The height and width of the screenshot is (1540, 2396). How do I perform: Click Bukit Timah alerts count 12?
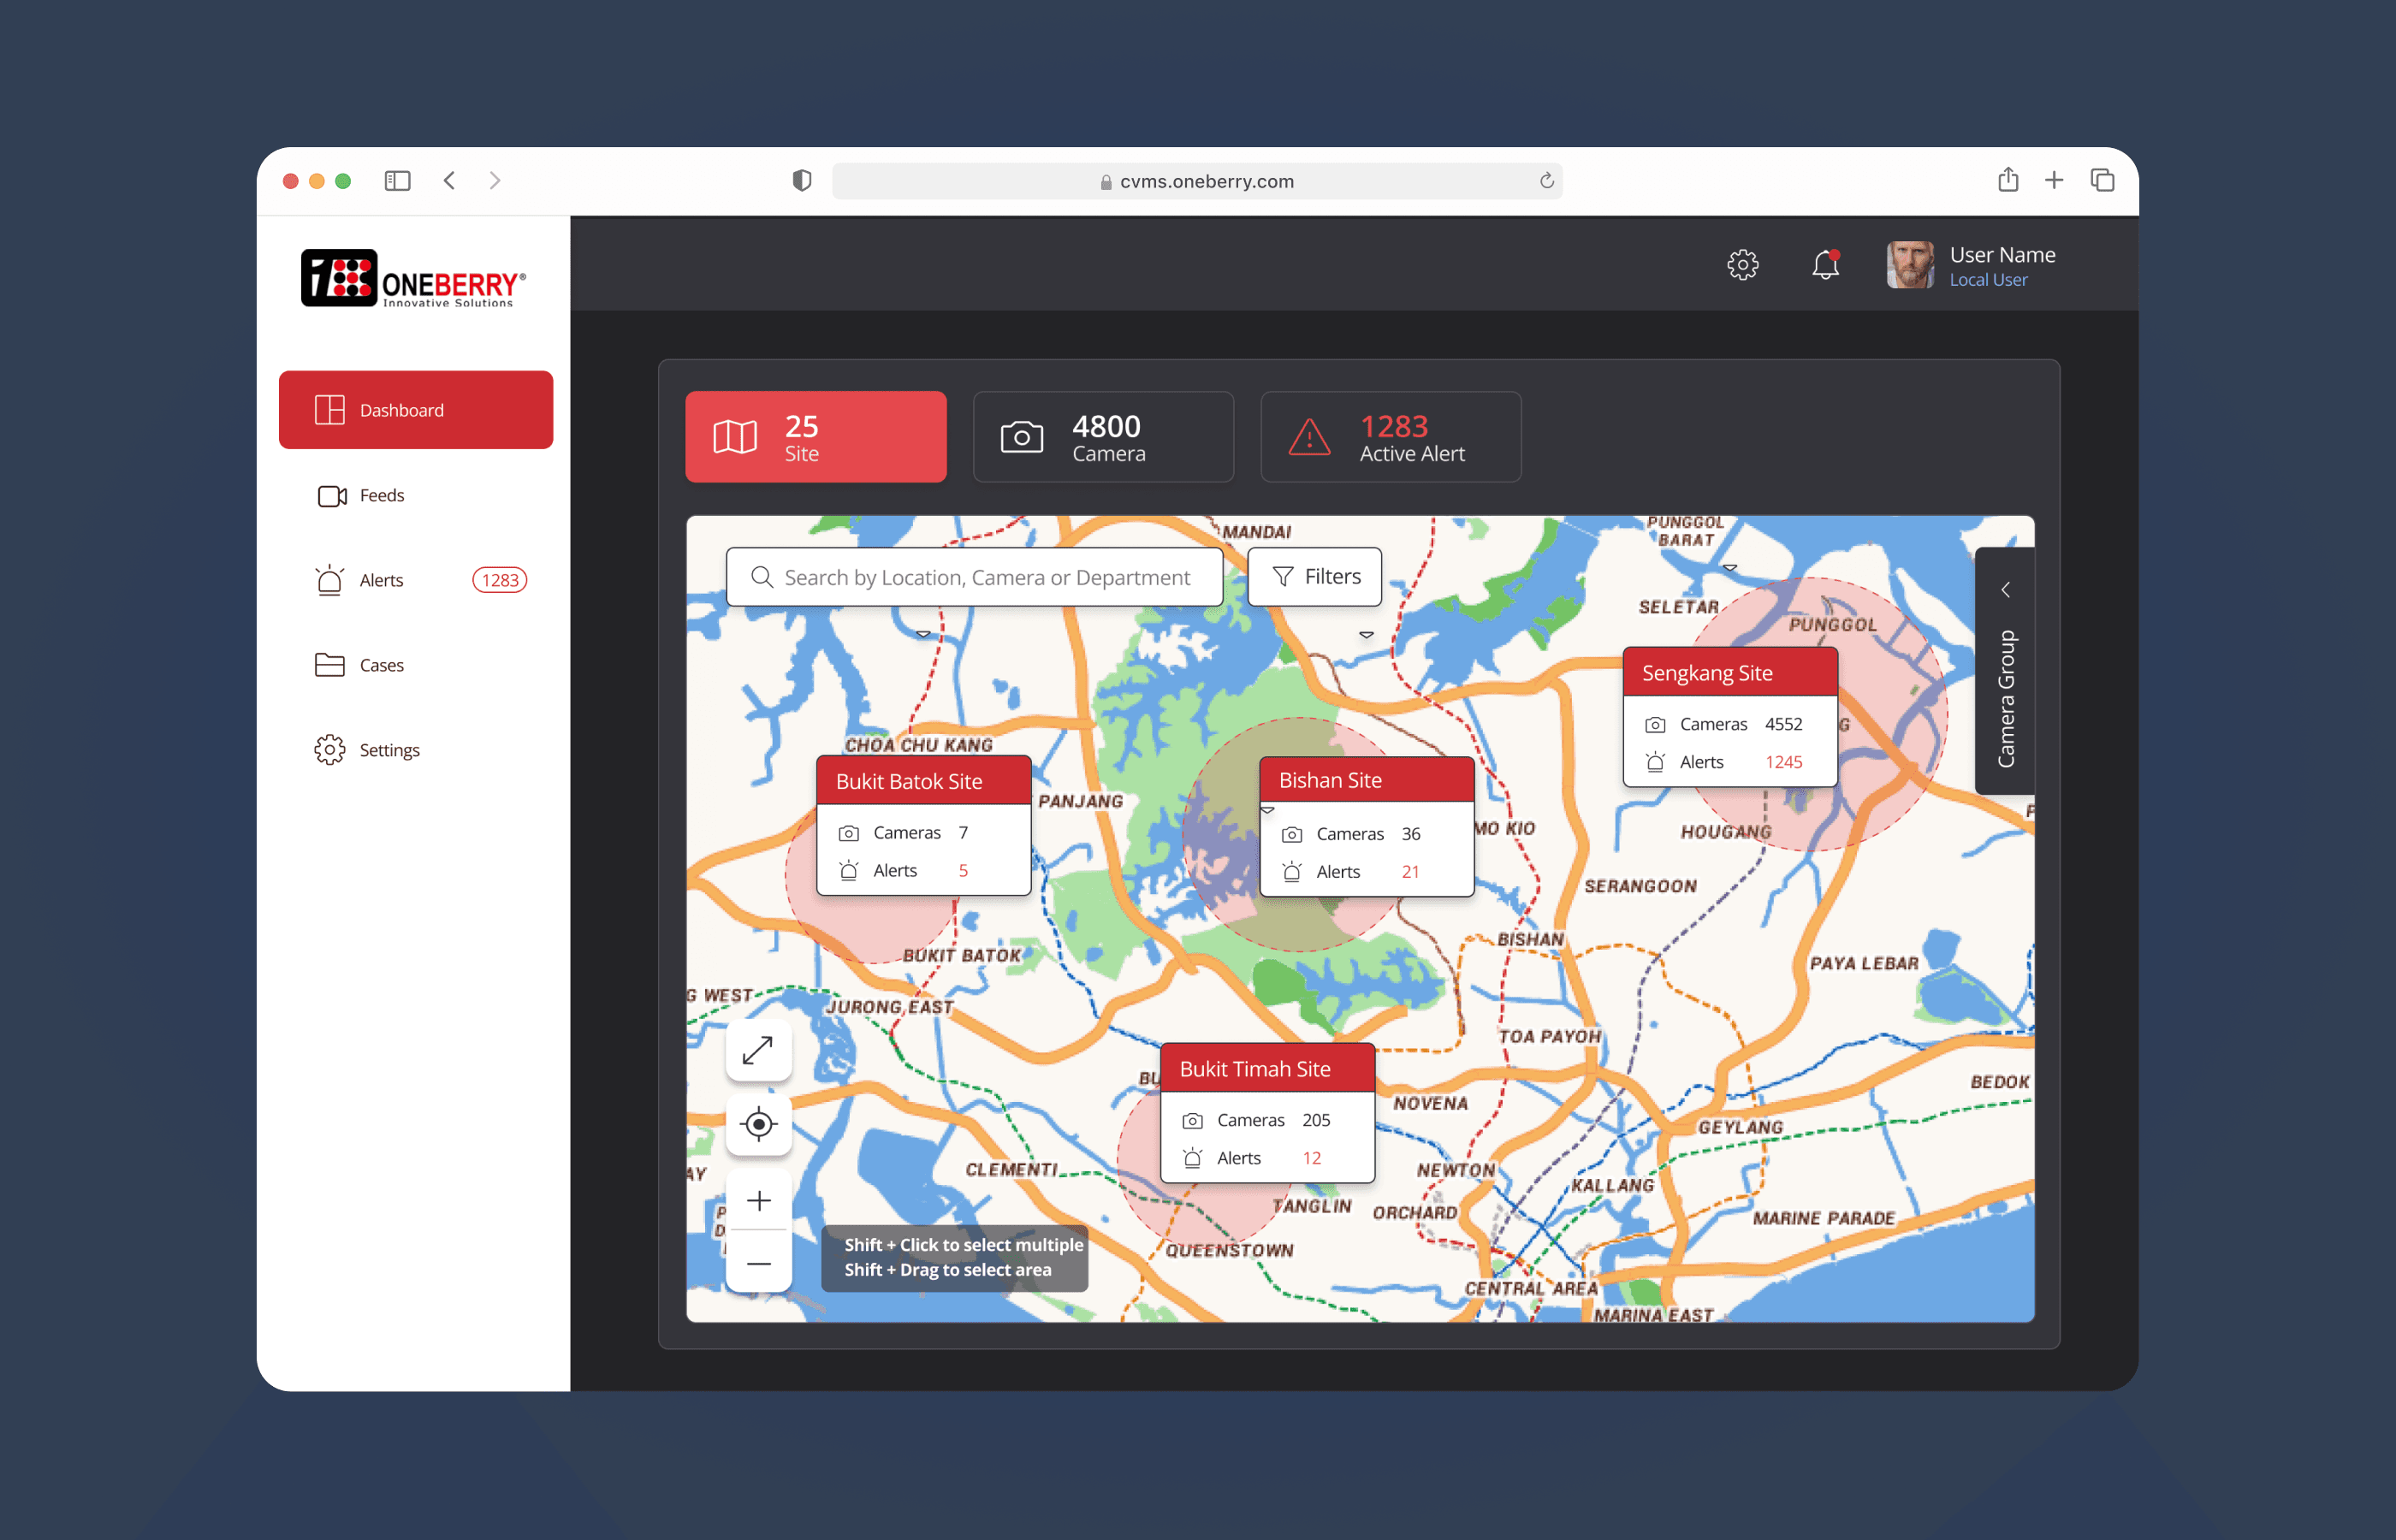coord(1312,1157)
